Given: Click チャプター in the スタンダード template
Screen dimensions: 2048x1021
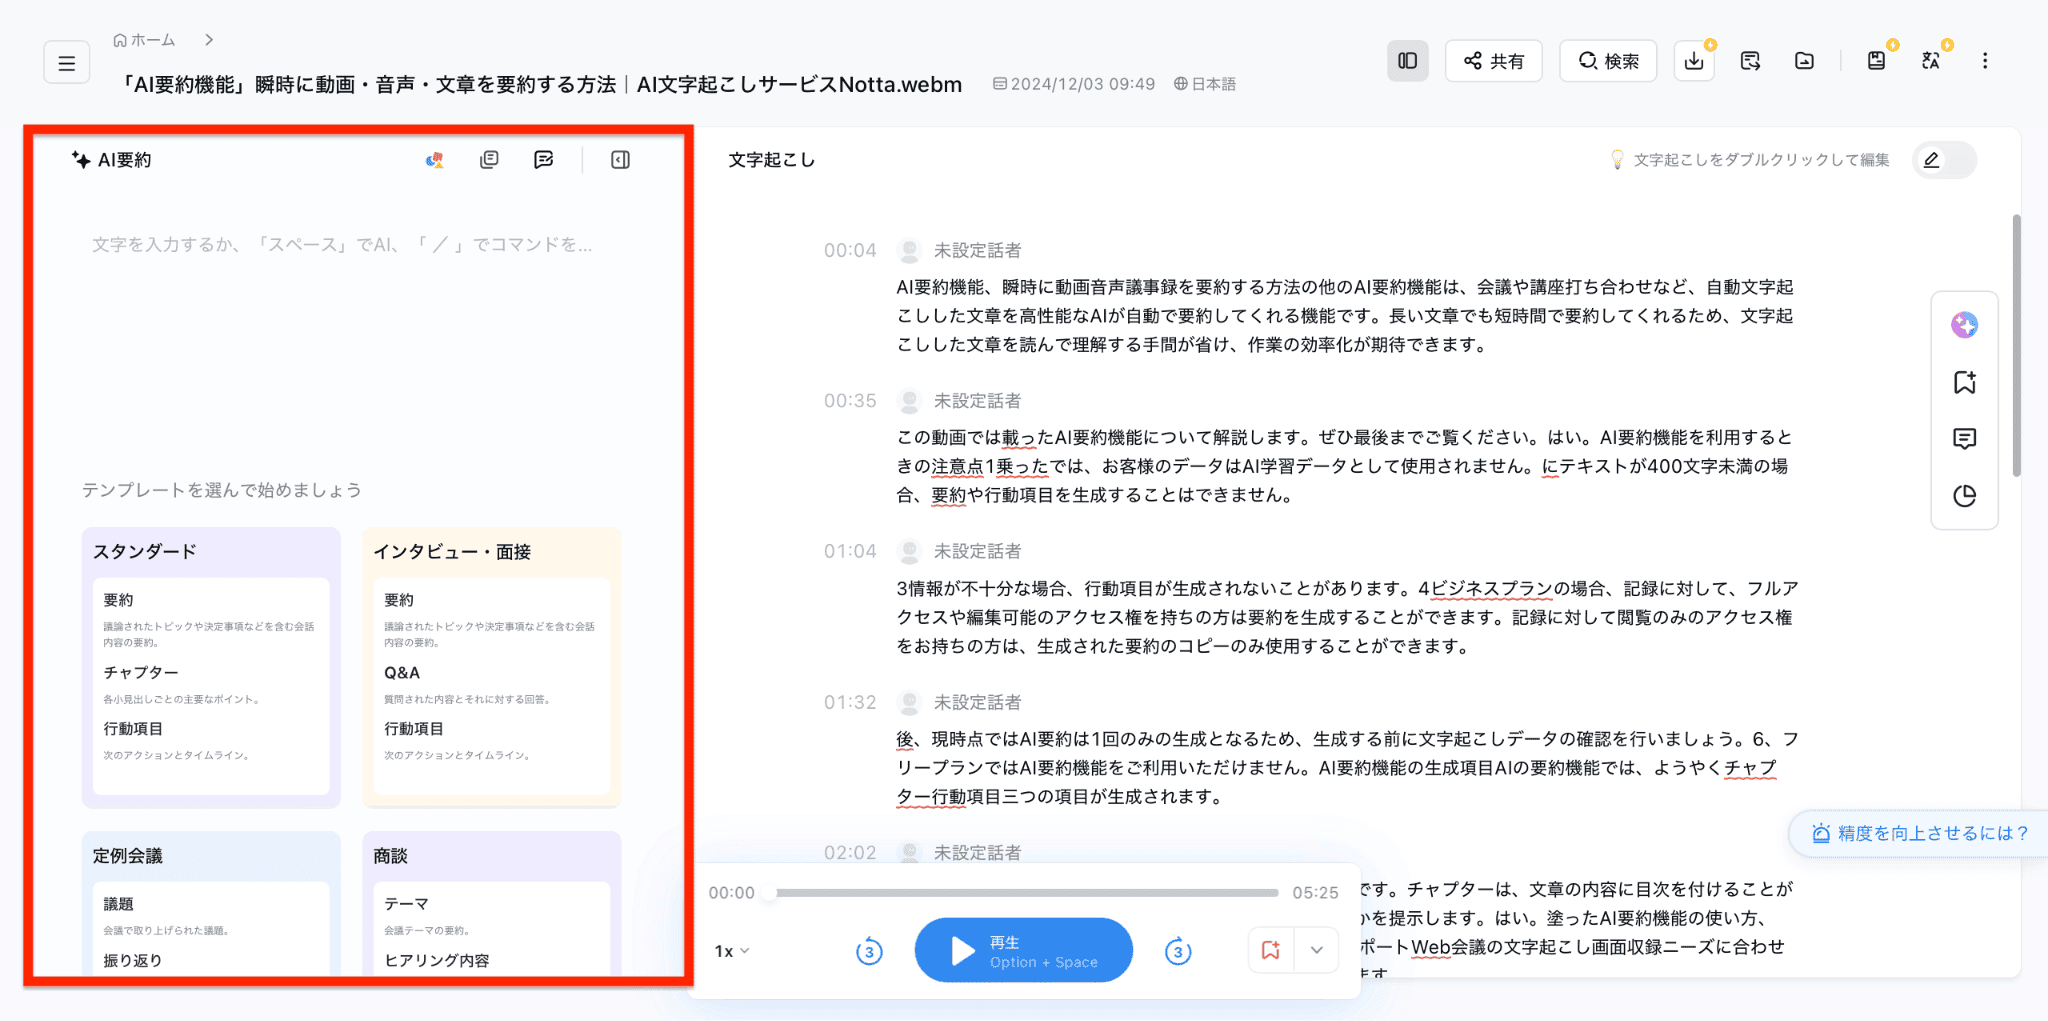Looking at the screenshot, I should pos(141,673).
